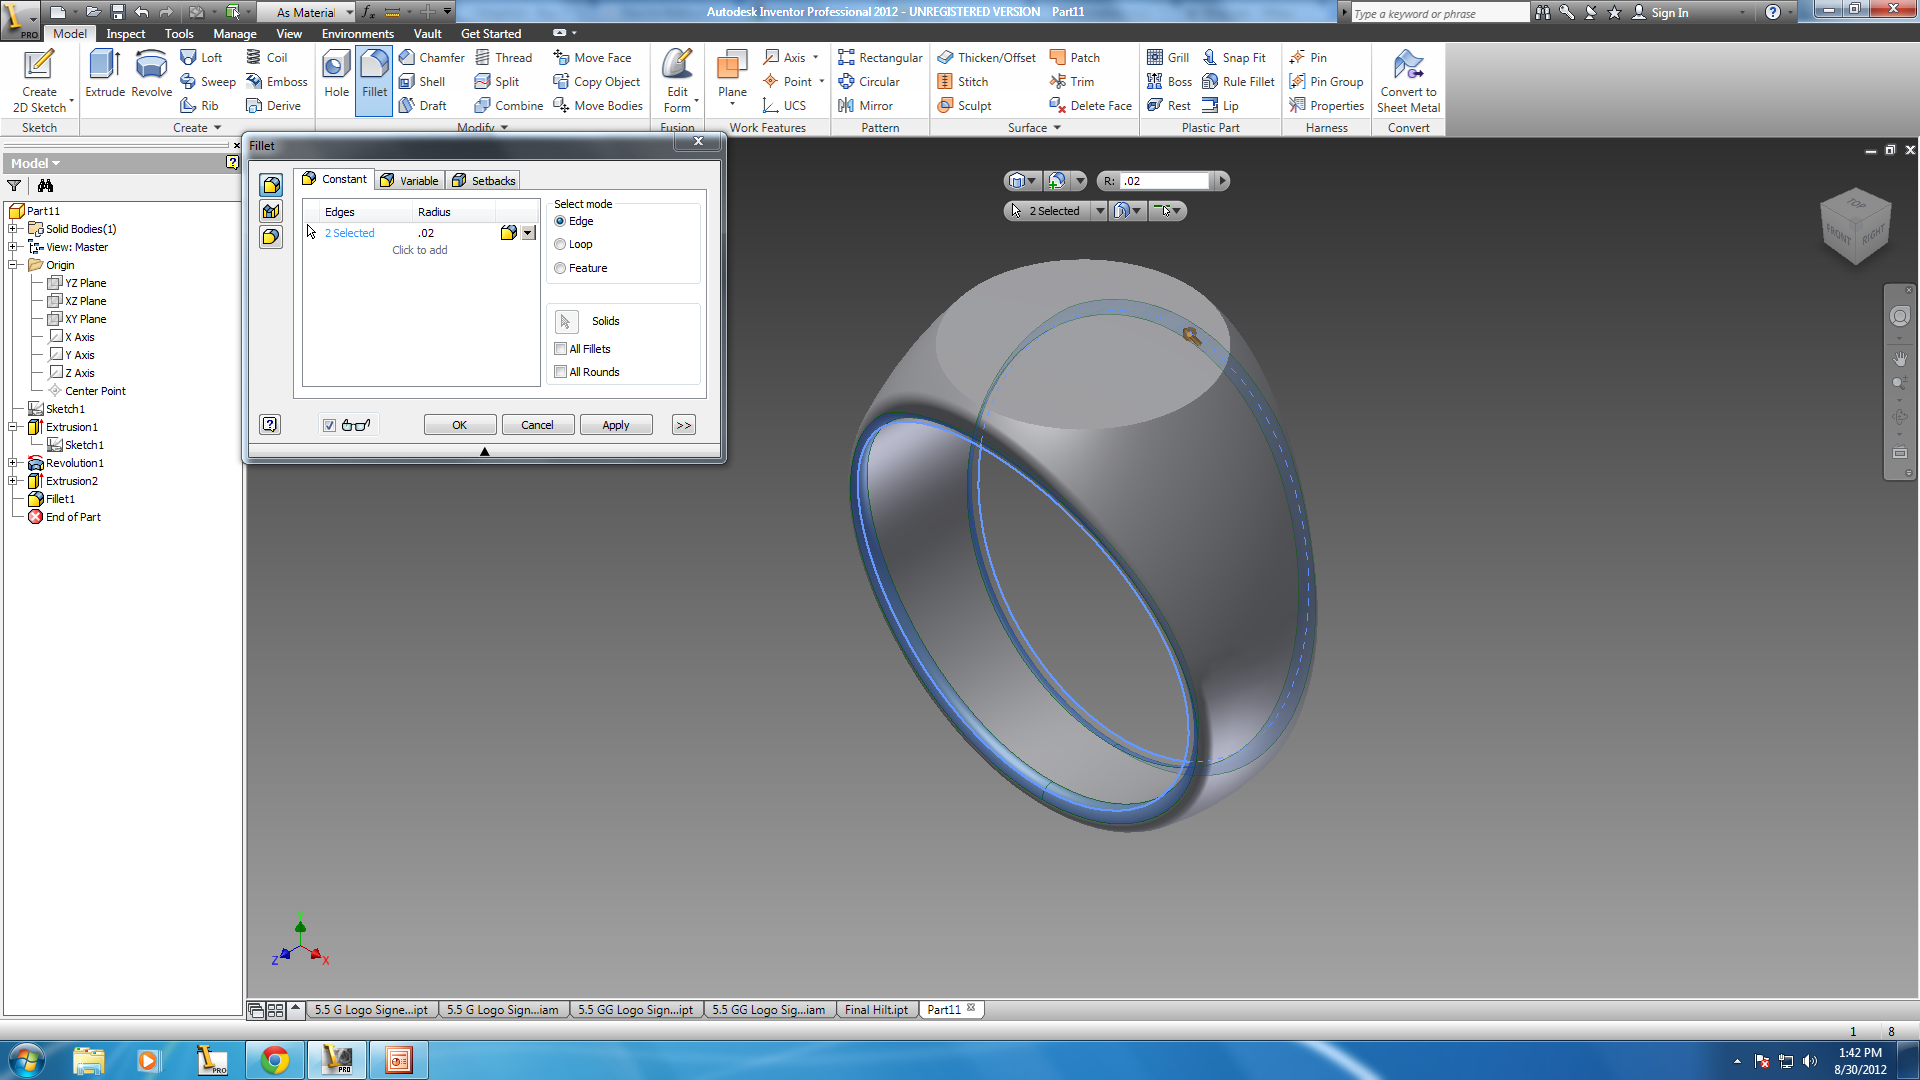Select the Edge Fillet type icon in dialog

pos(271,185)
